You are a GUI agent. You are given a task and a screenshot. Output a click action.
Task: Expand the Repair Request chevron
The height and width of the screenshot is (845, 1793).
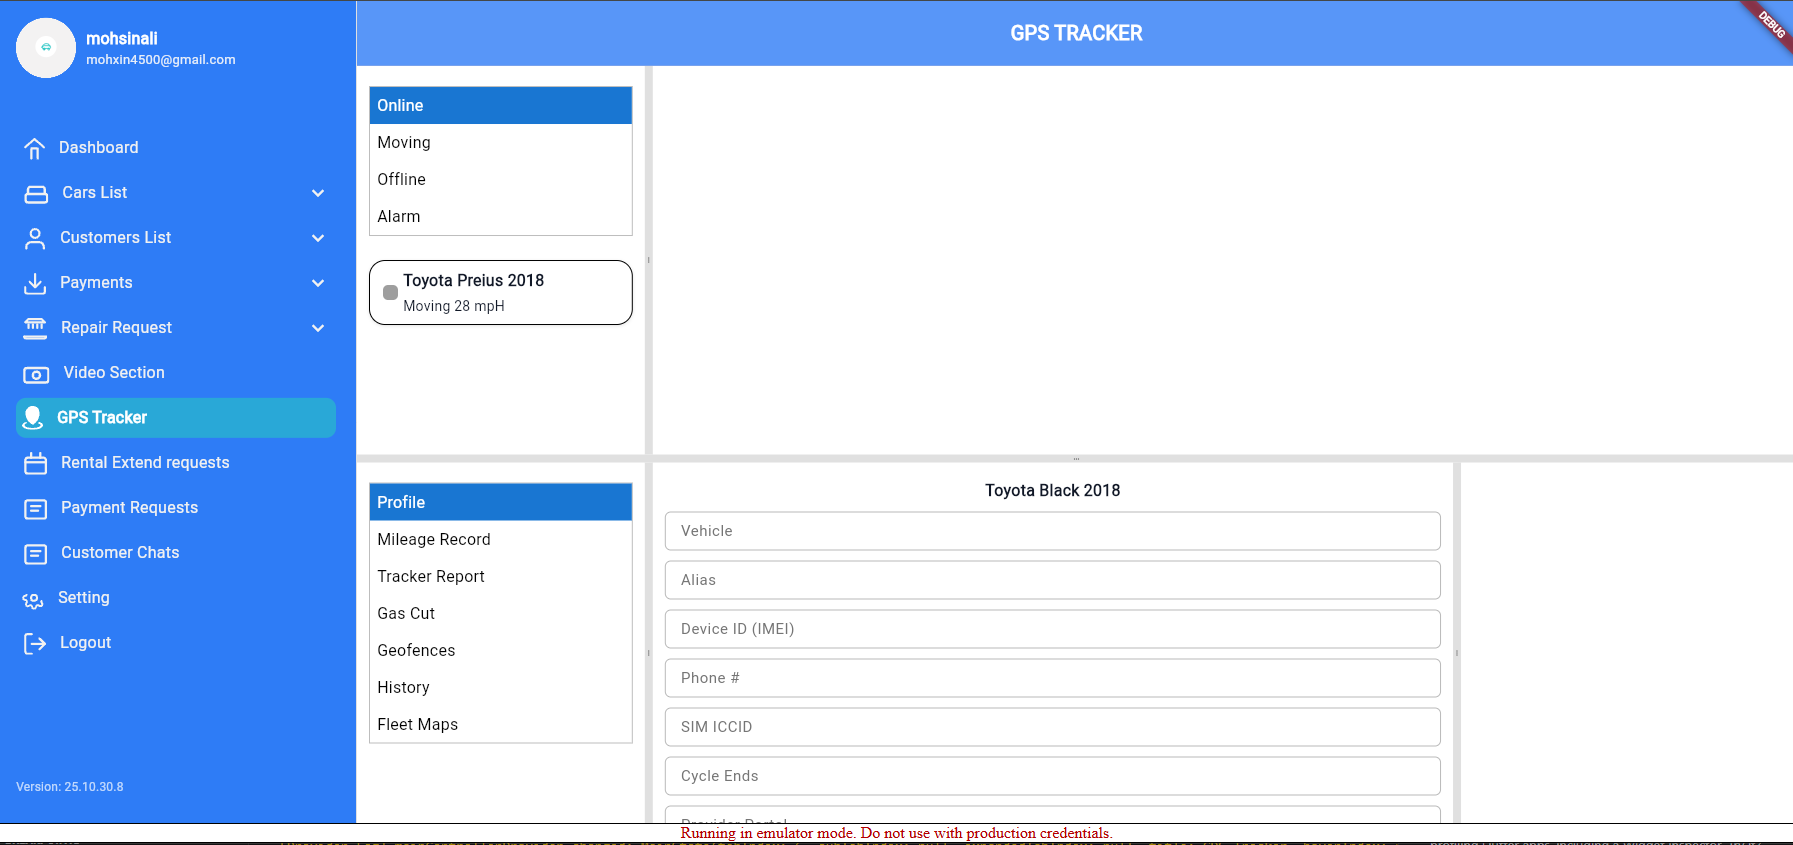[x=318, y=328]
